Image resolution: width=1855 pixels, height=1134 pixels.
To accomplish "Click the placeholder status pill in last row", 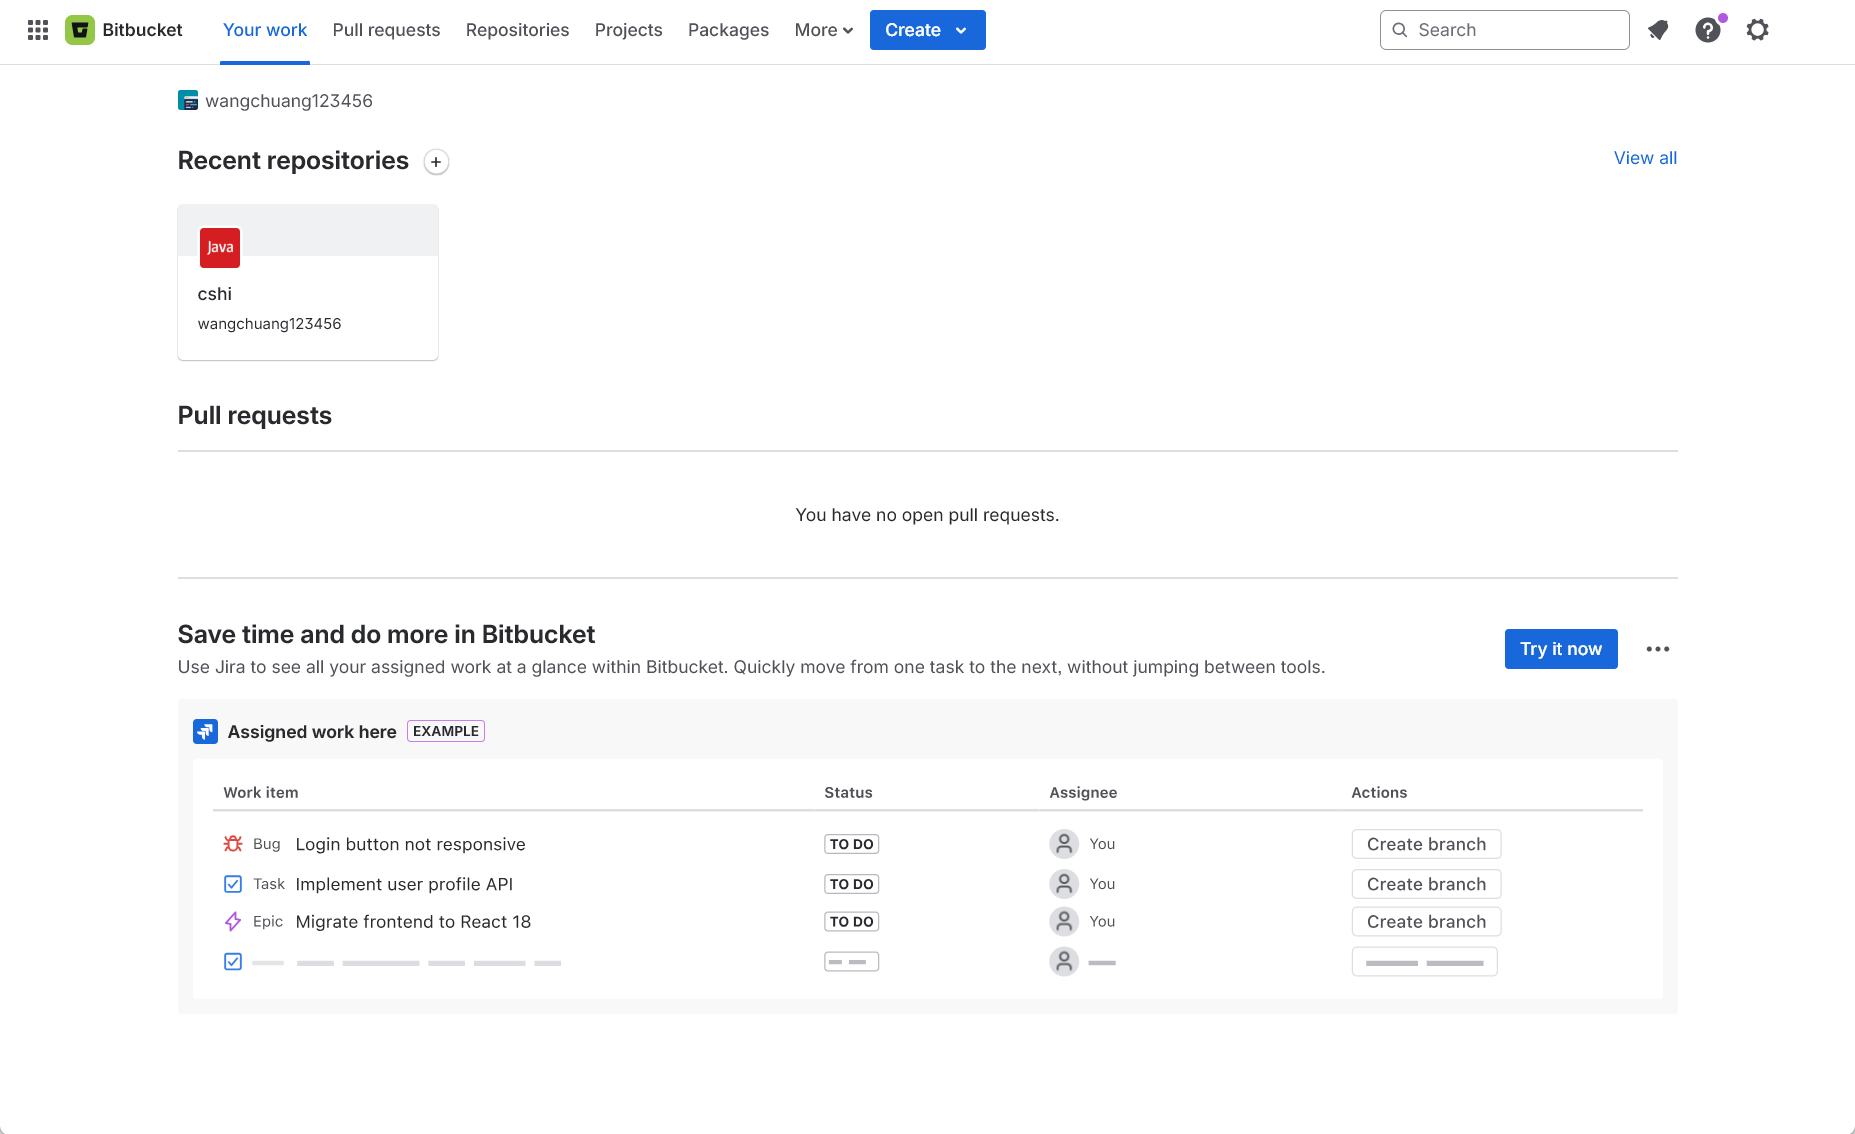I will coord(852,962).
